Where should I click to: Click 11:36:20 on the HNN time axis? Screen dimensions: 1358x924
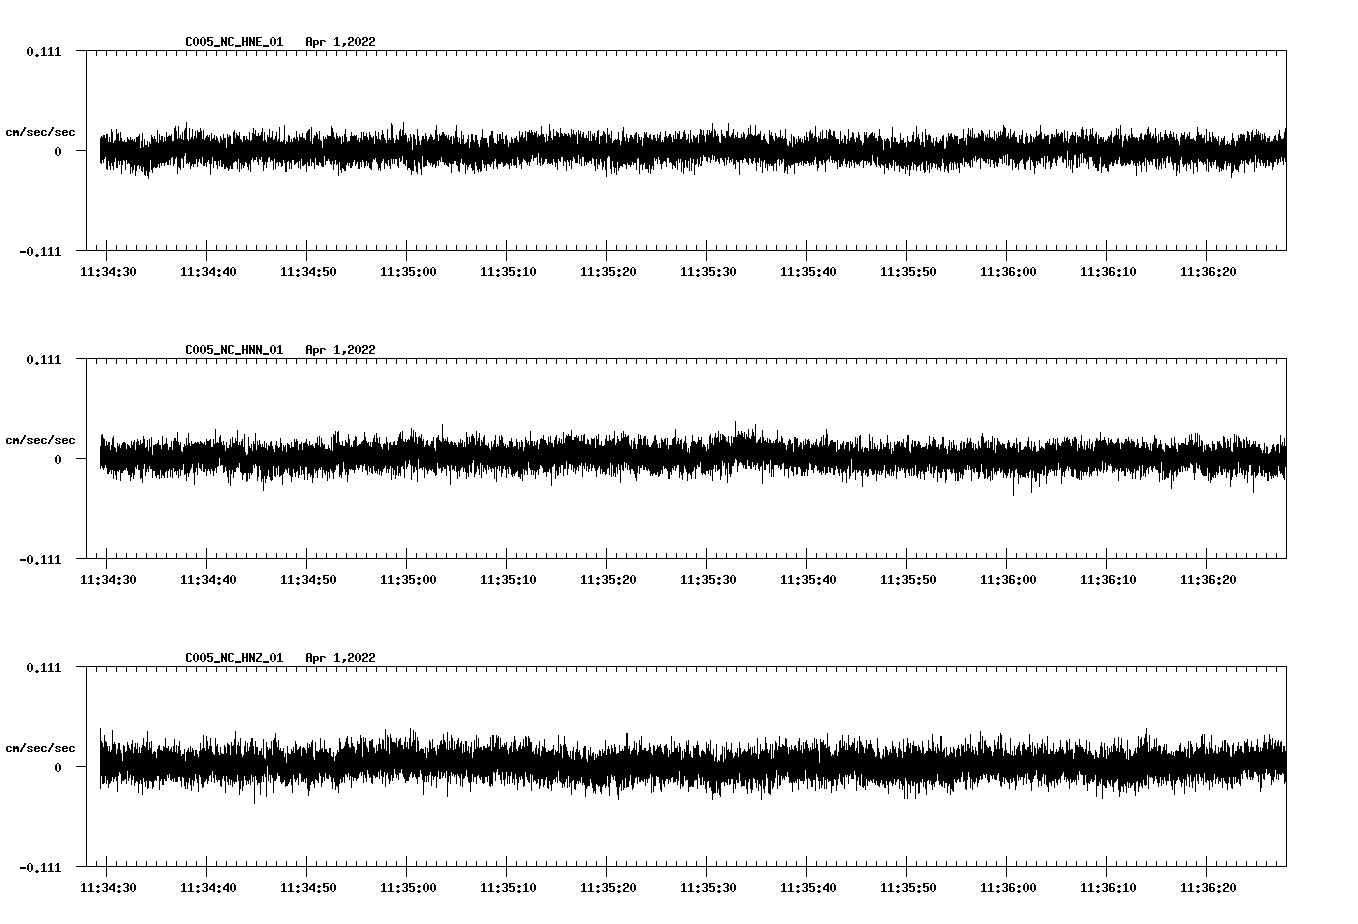pos(1208,580)
